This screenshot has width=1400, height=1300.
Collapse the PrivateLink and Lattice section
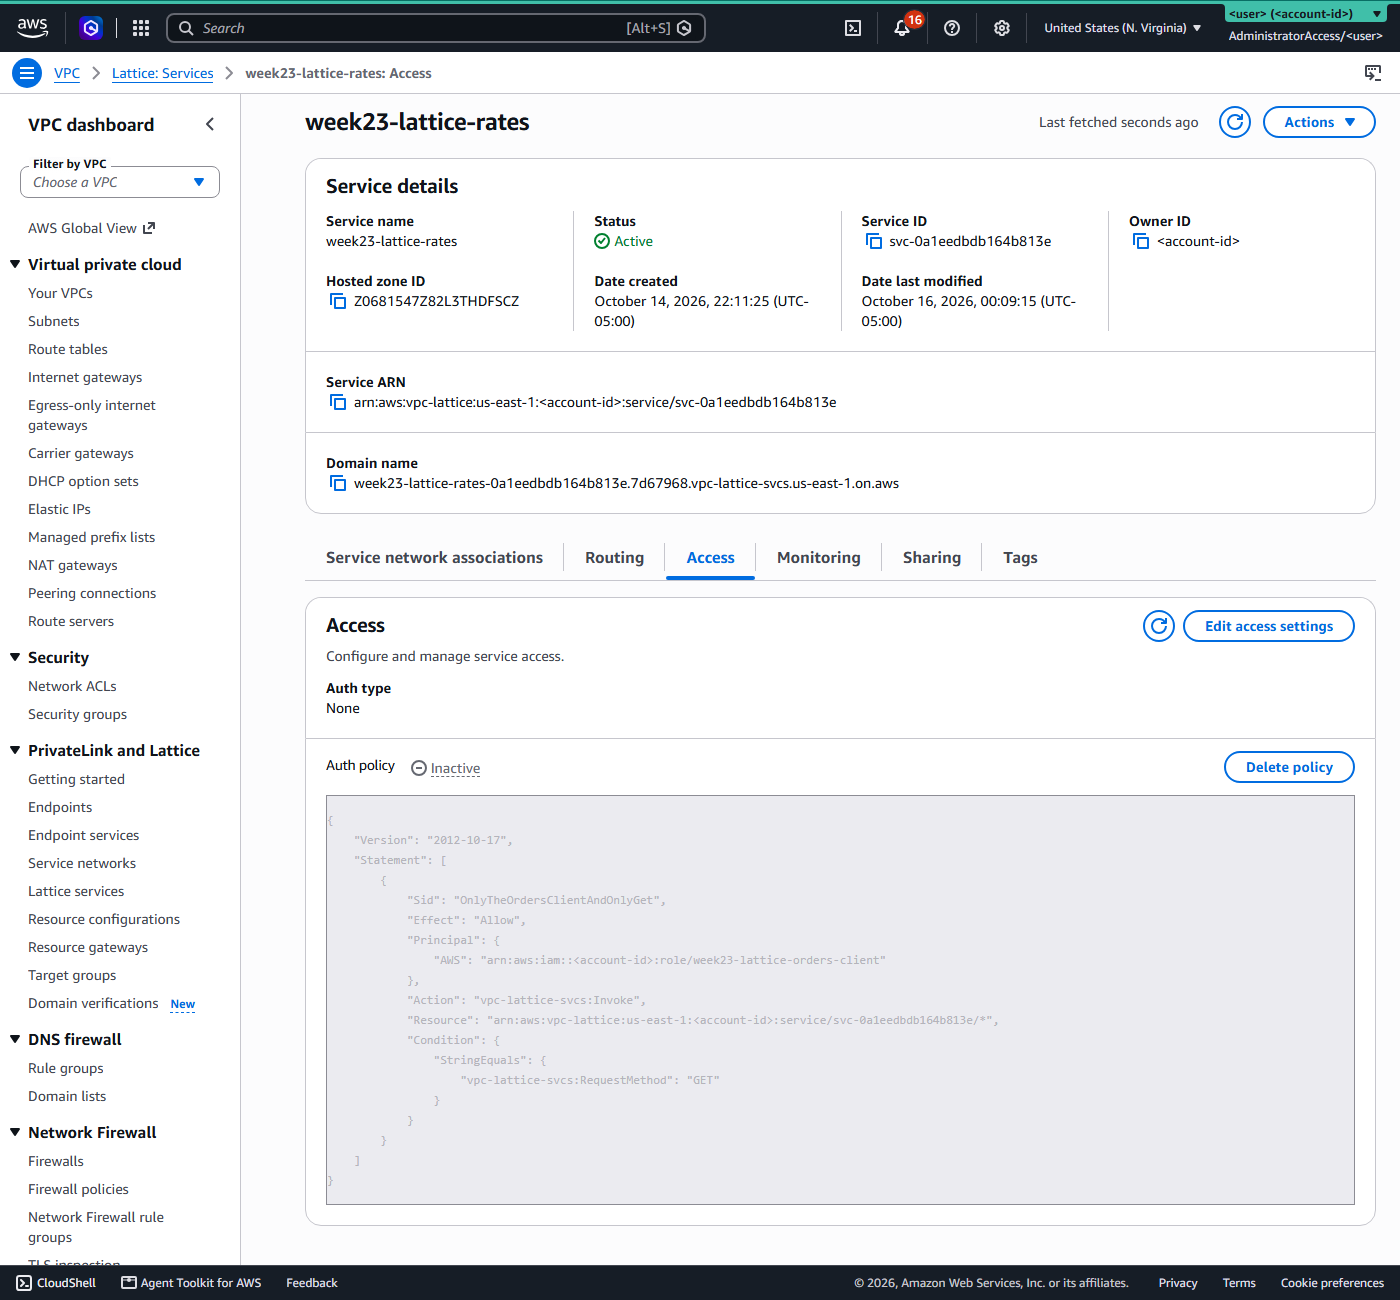point(15,750)
